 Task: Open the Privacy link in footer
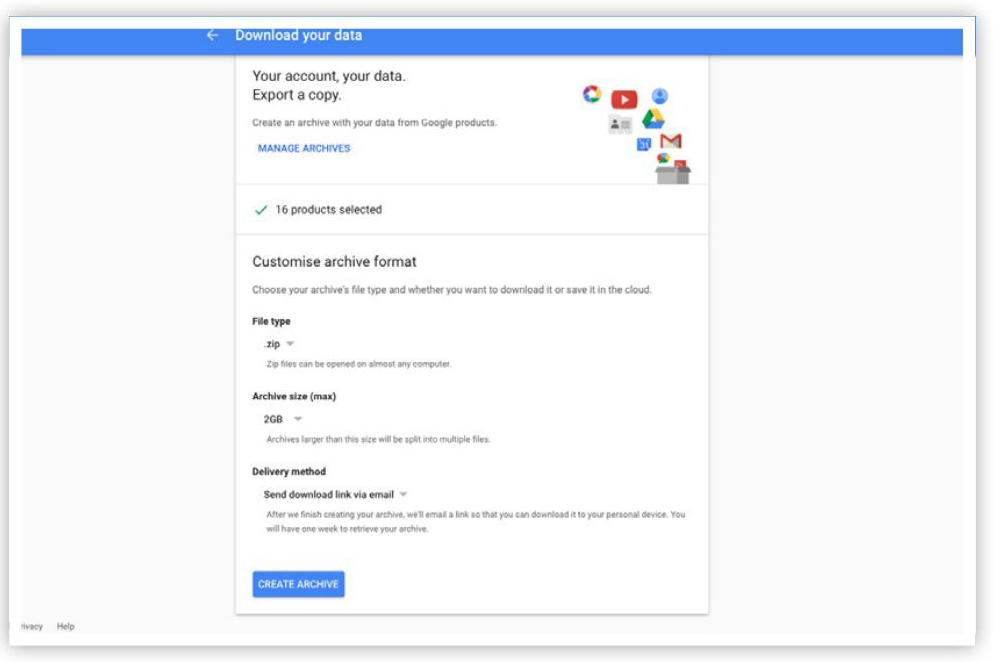31,627
